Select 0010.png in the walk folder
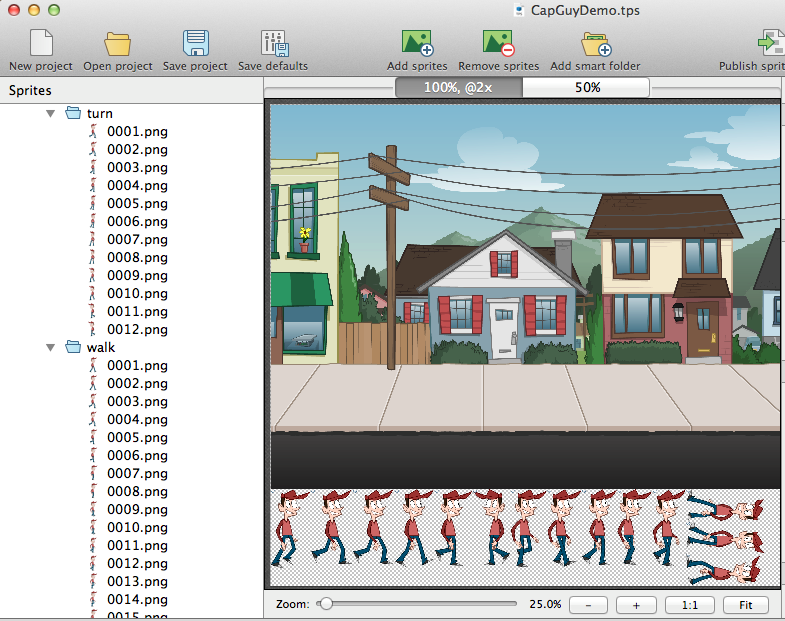Image resolution: width=785 pixels, height=621 pixels. 137,528
